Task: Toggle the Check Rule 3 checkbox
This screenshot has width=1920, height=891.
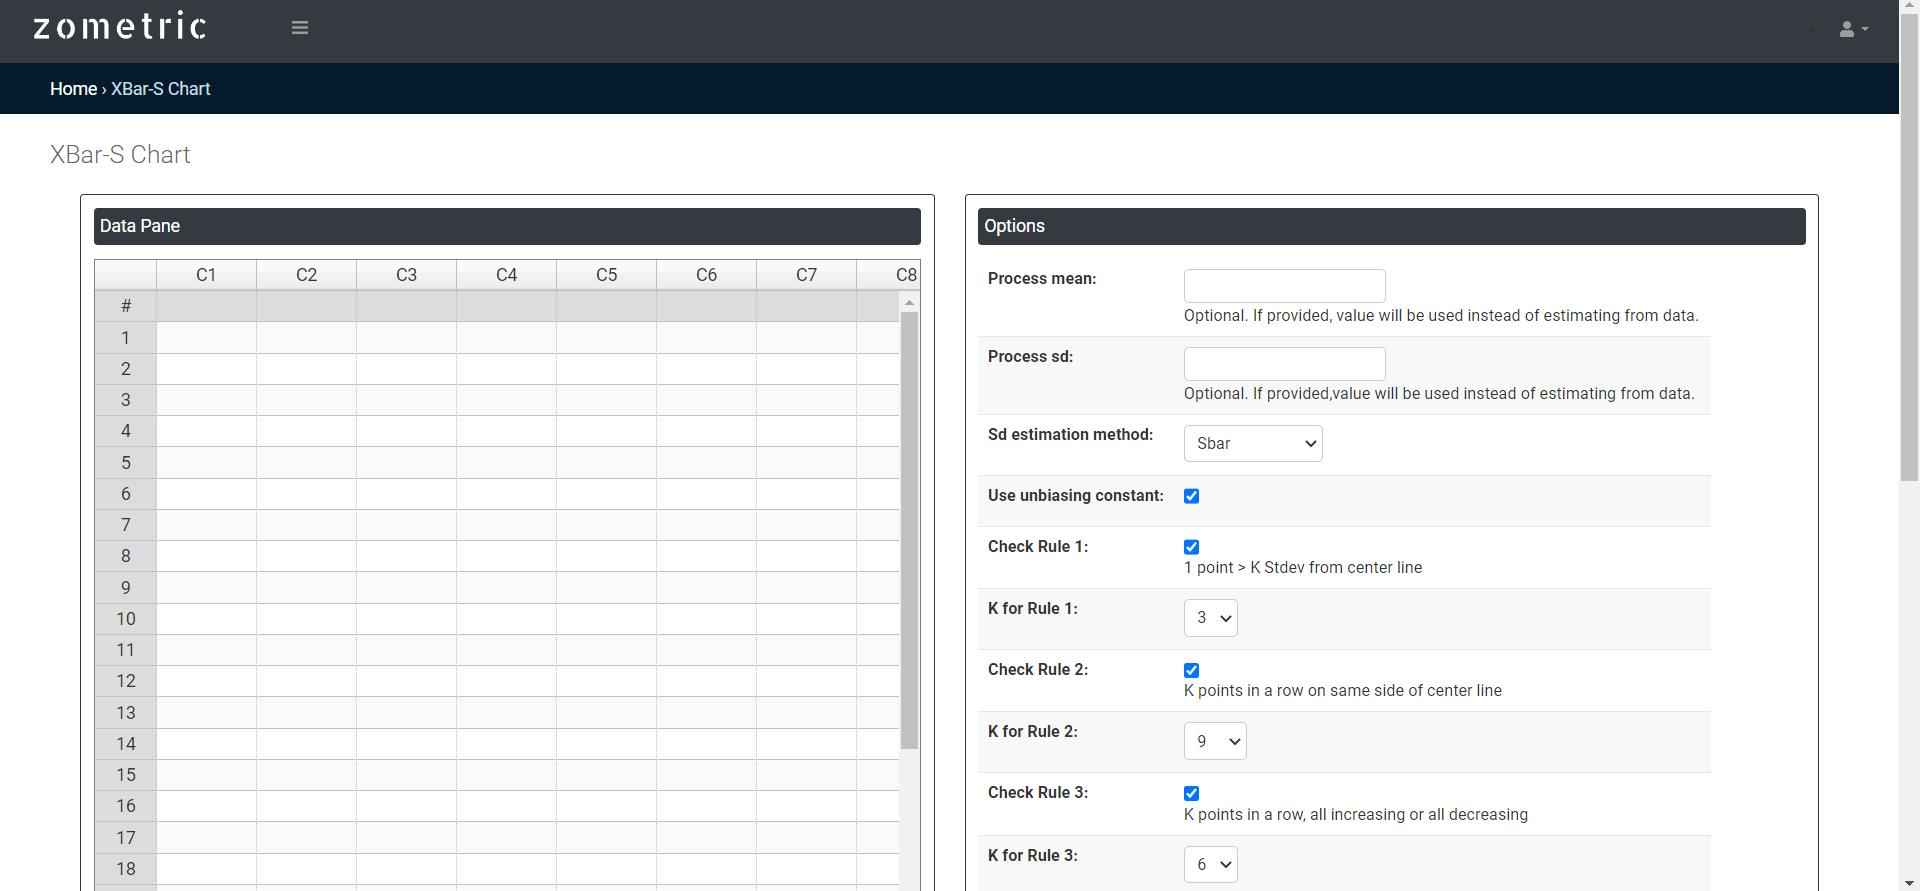Action: pos(1191,793)
